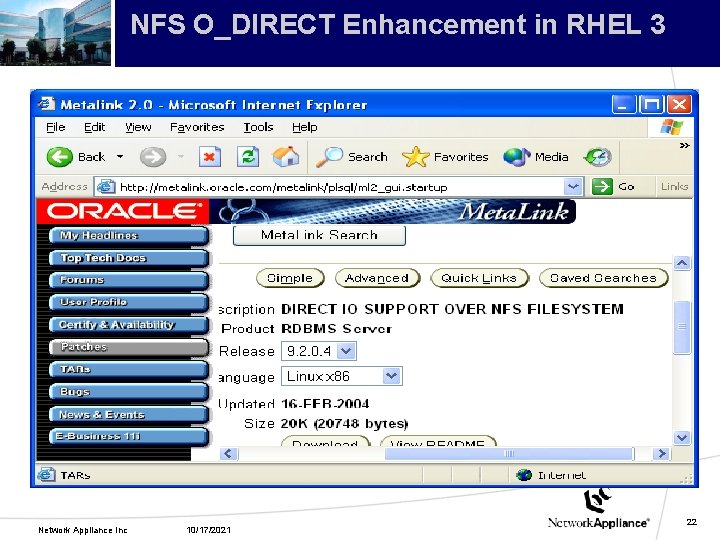
Task: Open the Media panel icon
Action: (517, 157)
